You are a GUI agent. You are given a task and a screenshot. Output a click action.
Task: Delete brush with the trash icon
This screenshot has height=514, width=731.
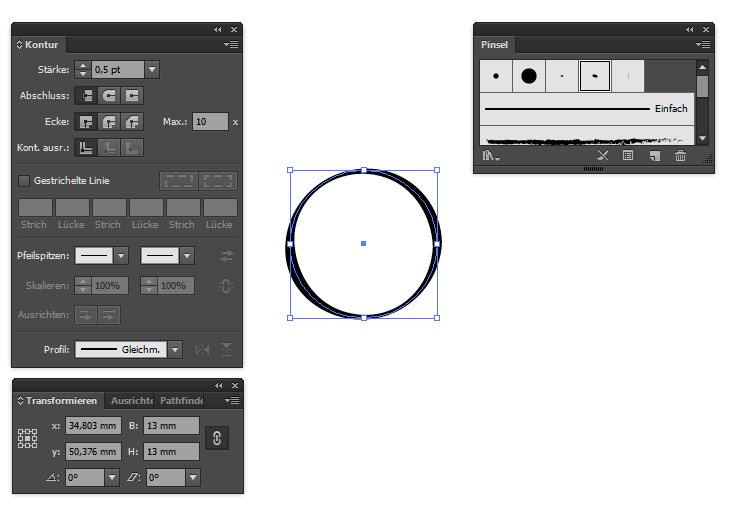681,156
